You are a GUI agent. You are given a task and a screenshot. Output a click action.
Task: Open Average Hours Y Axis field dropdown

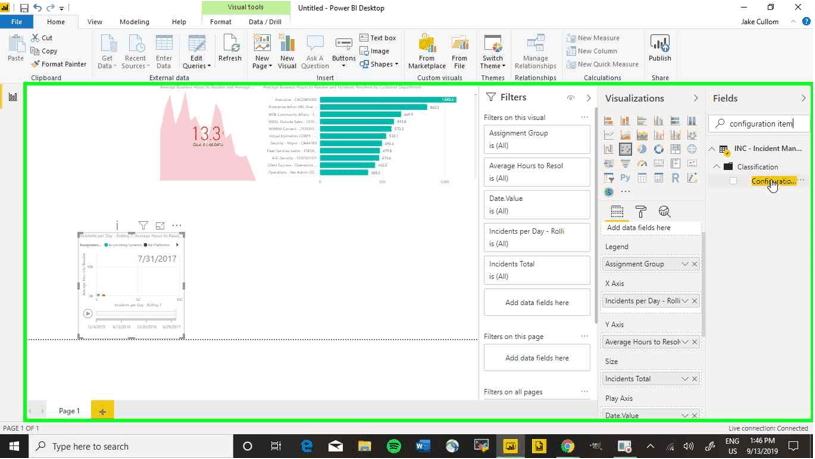click(685, 342)
